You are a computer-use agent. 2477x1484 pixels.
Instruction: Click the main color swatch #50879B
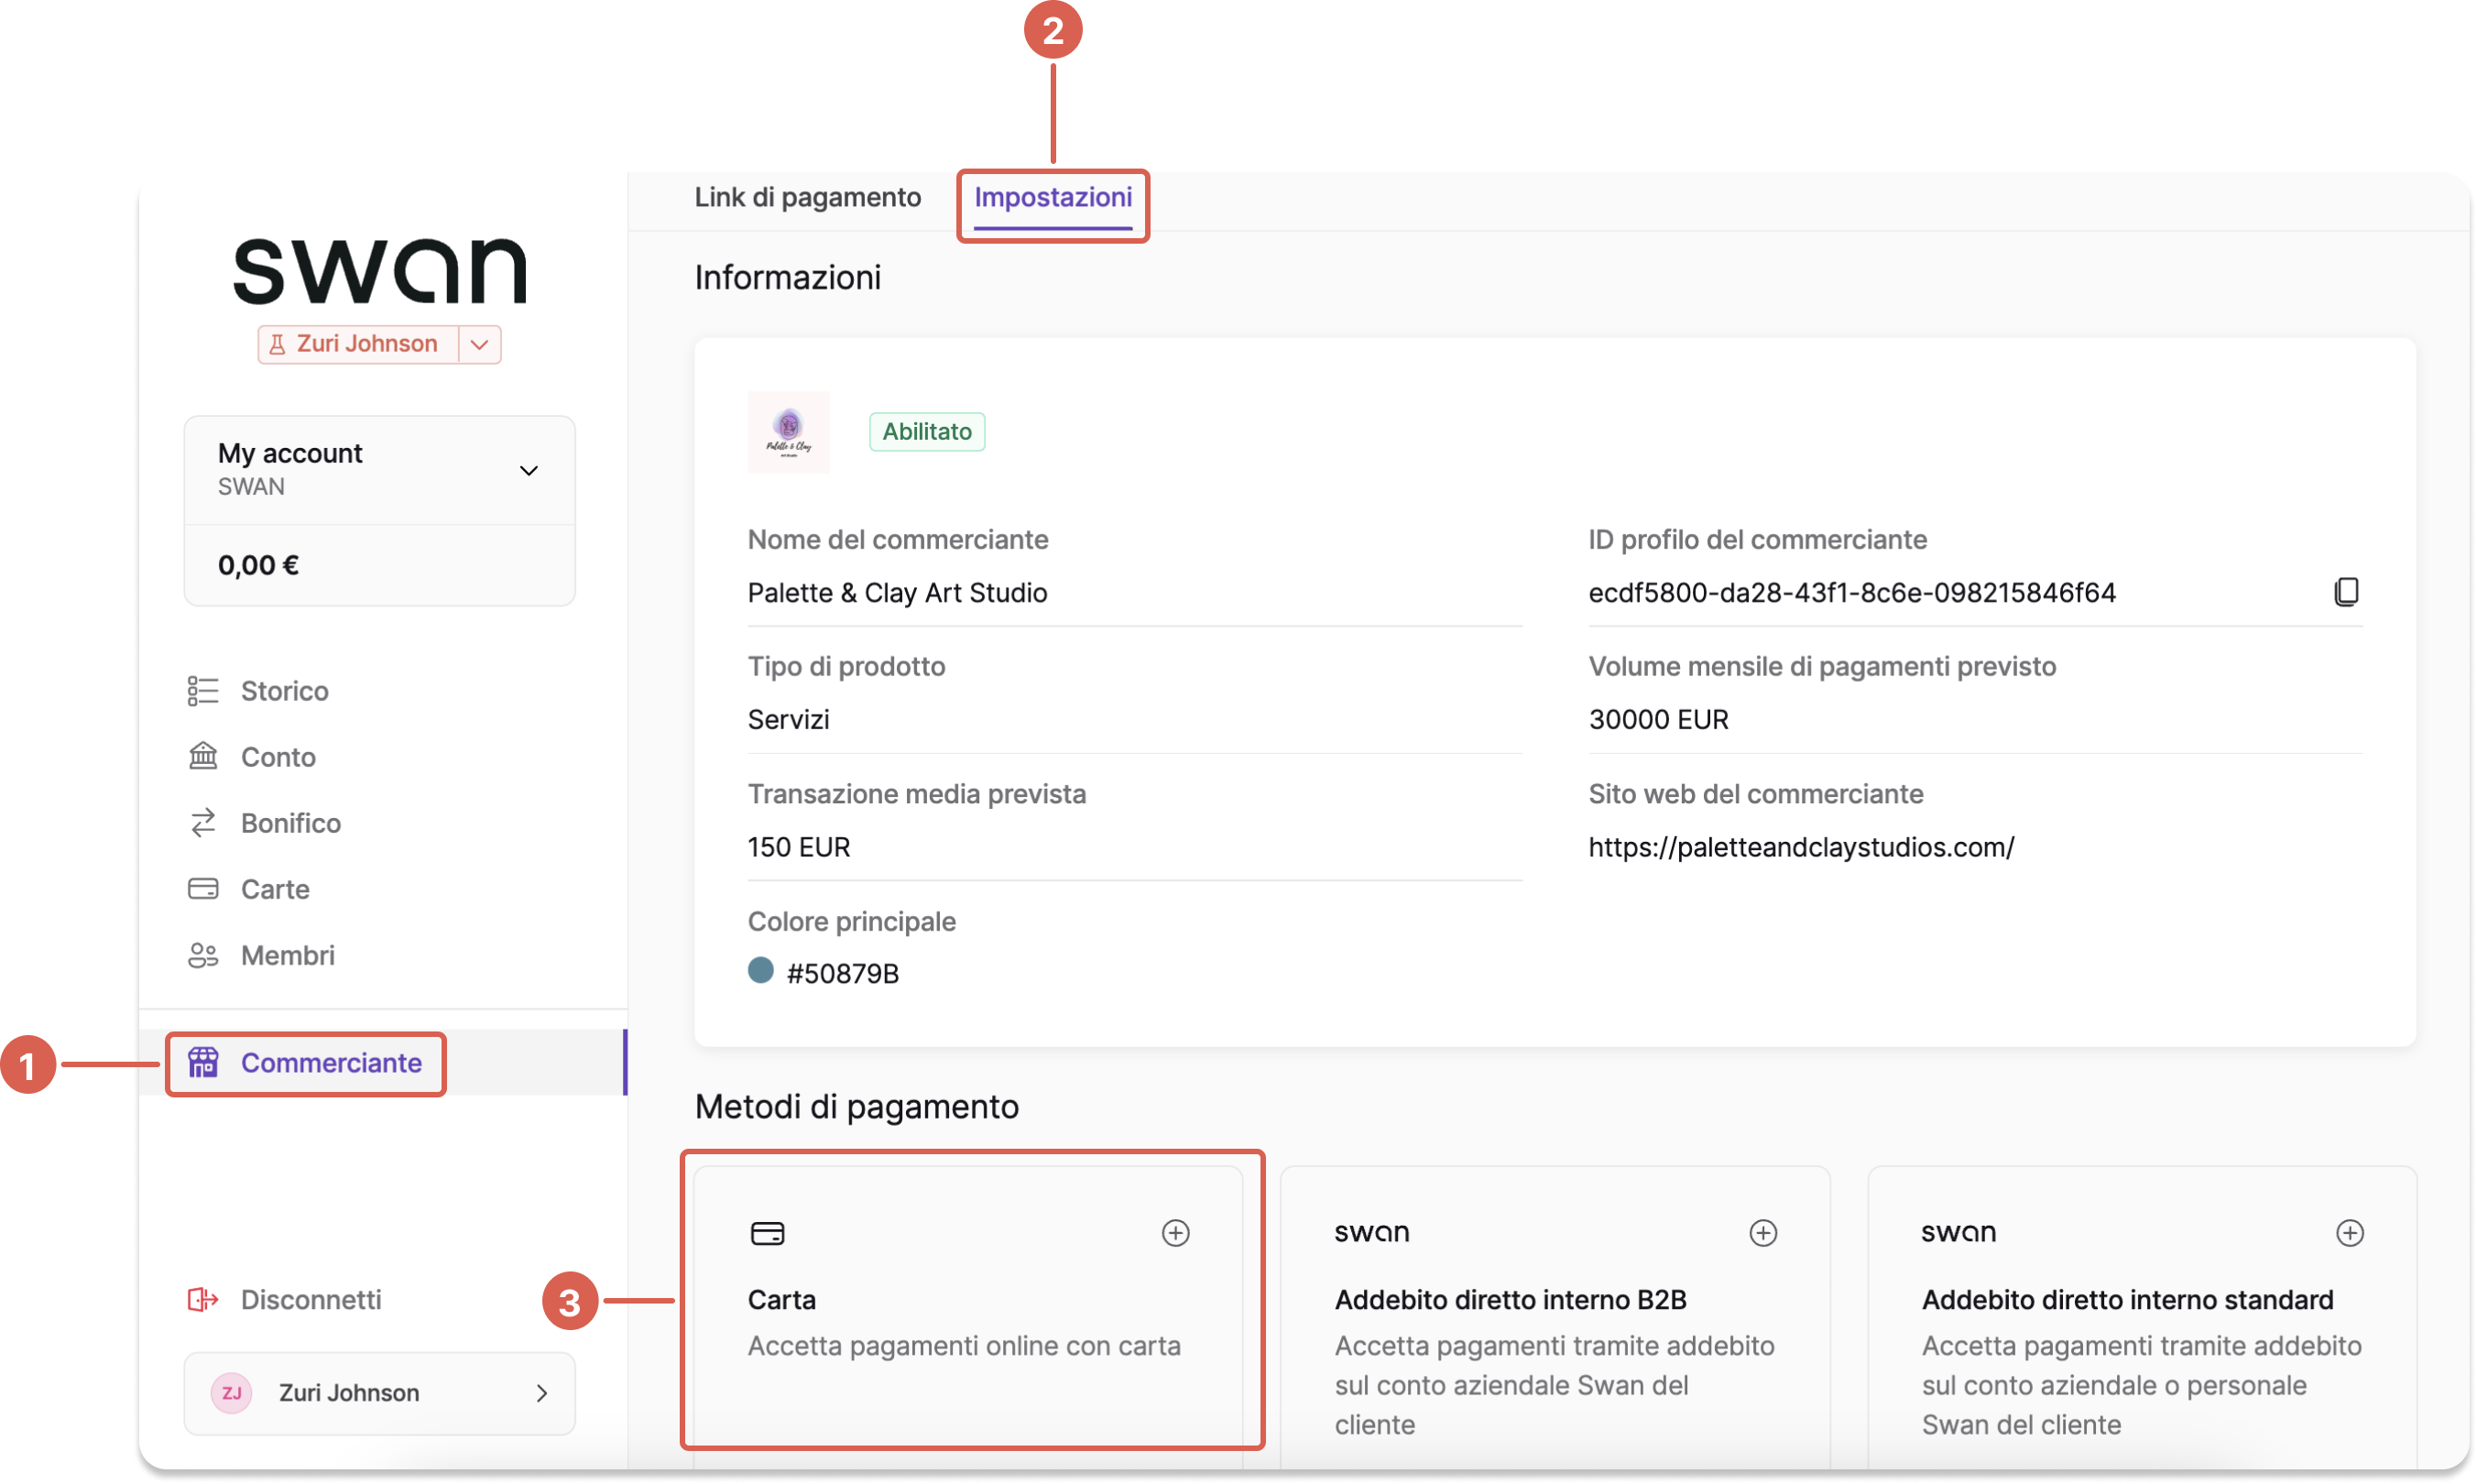coord(760,971)
